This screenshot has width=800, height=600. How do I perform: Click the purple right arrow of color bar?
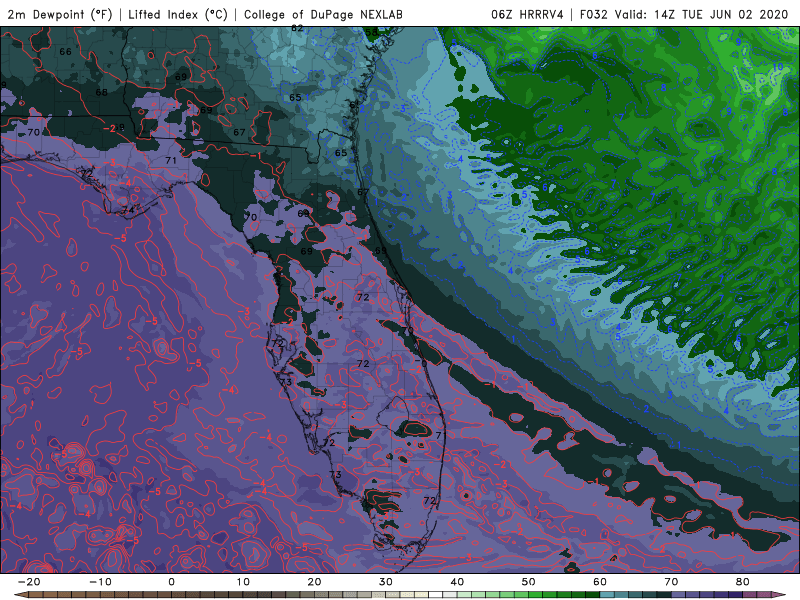[x=779, y=595]
